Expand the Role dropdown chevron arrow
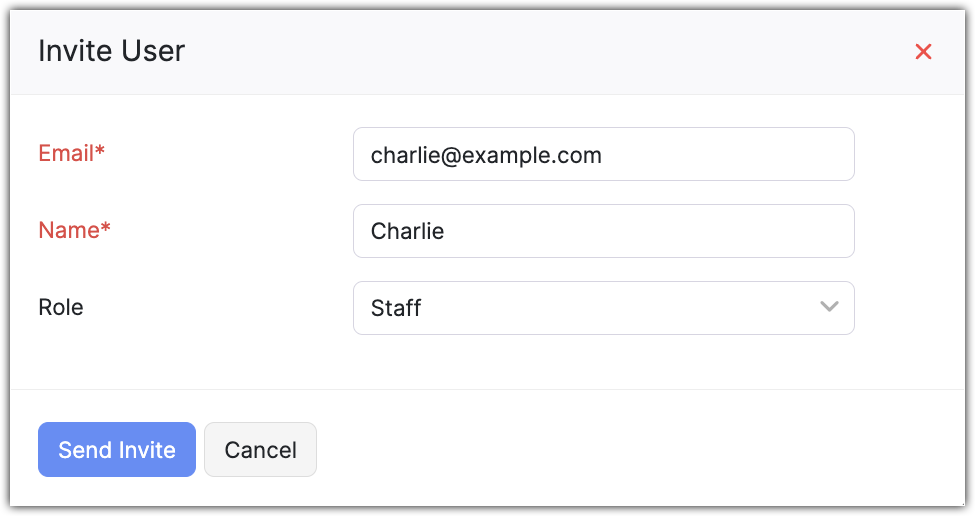 829,307
